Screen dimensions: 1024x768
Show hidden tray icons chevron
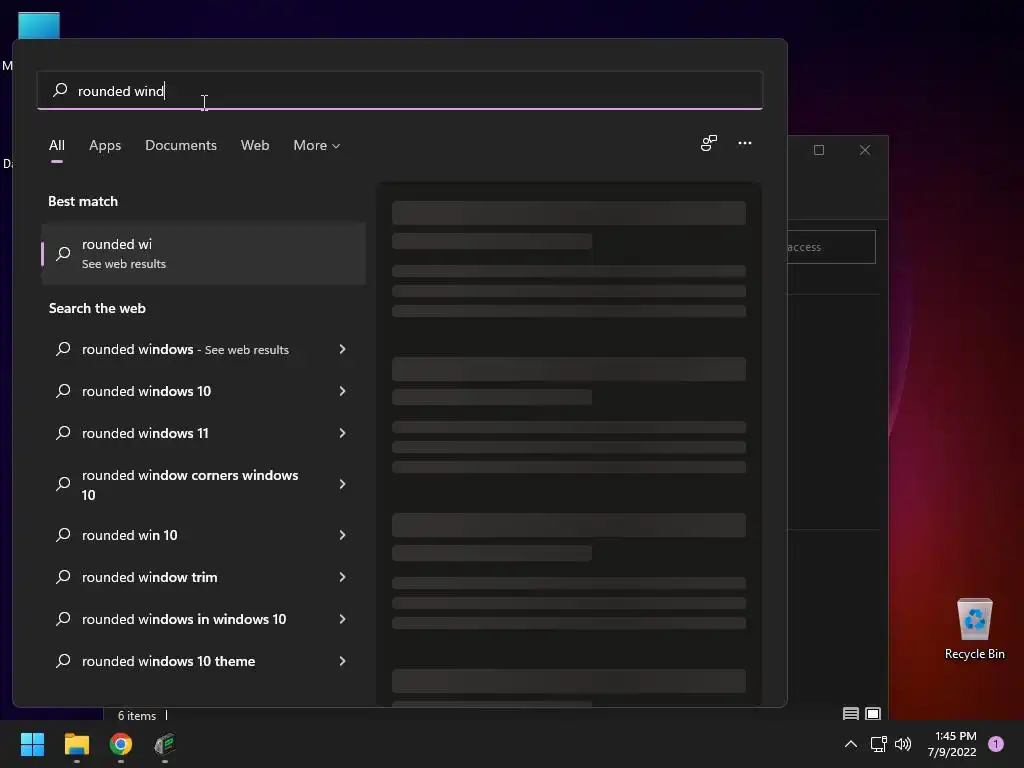pos(850,744)
